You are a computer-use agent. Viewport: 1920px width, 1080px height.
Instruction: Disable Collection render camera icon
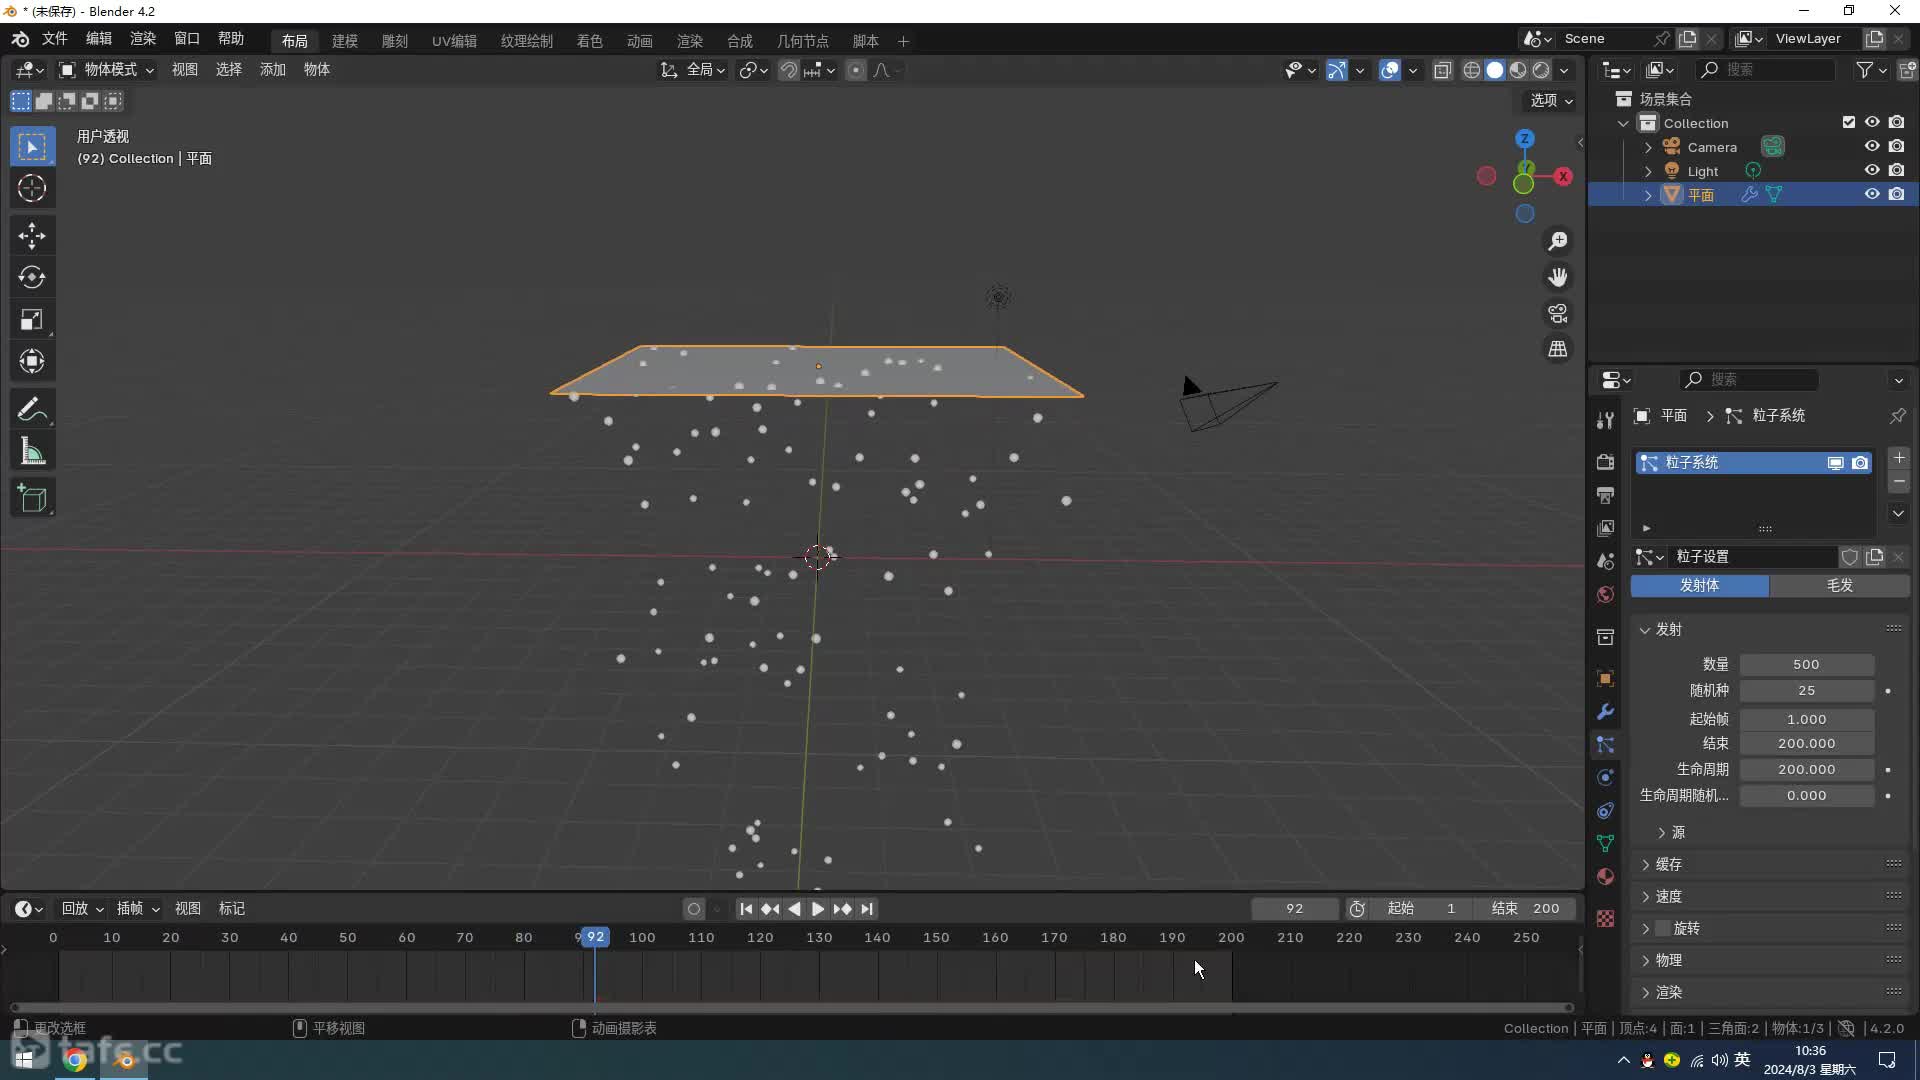tap(1897, 122)
